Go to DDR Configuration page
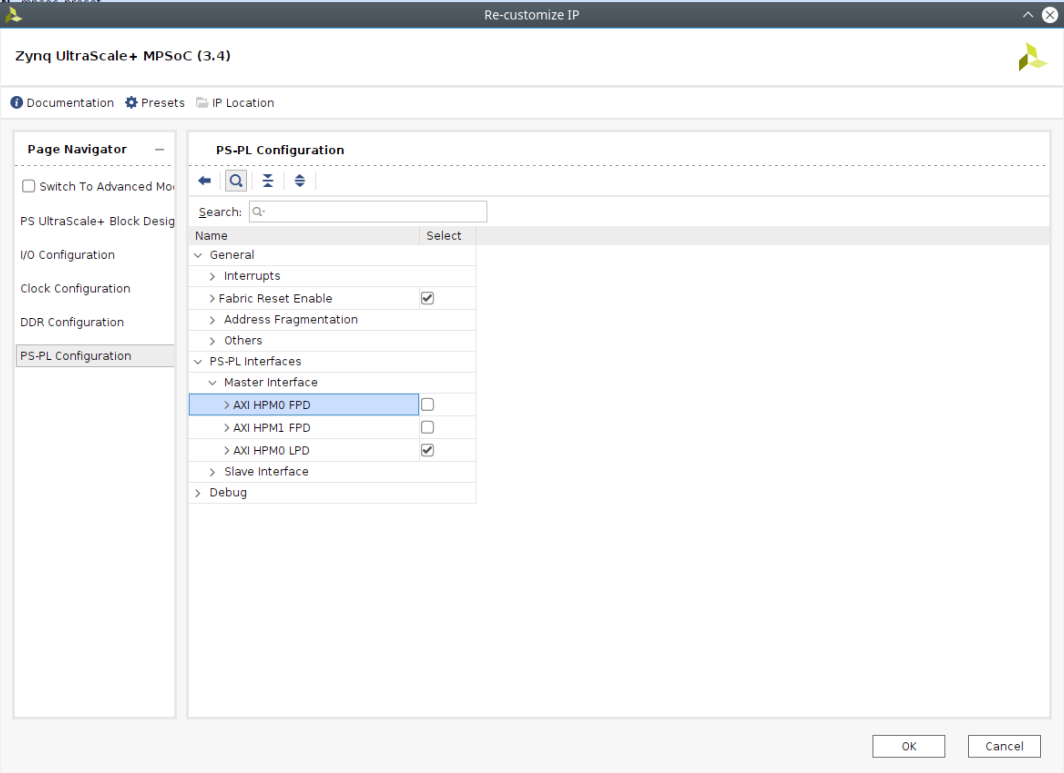 point(72,323)
